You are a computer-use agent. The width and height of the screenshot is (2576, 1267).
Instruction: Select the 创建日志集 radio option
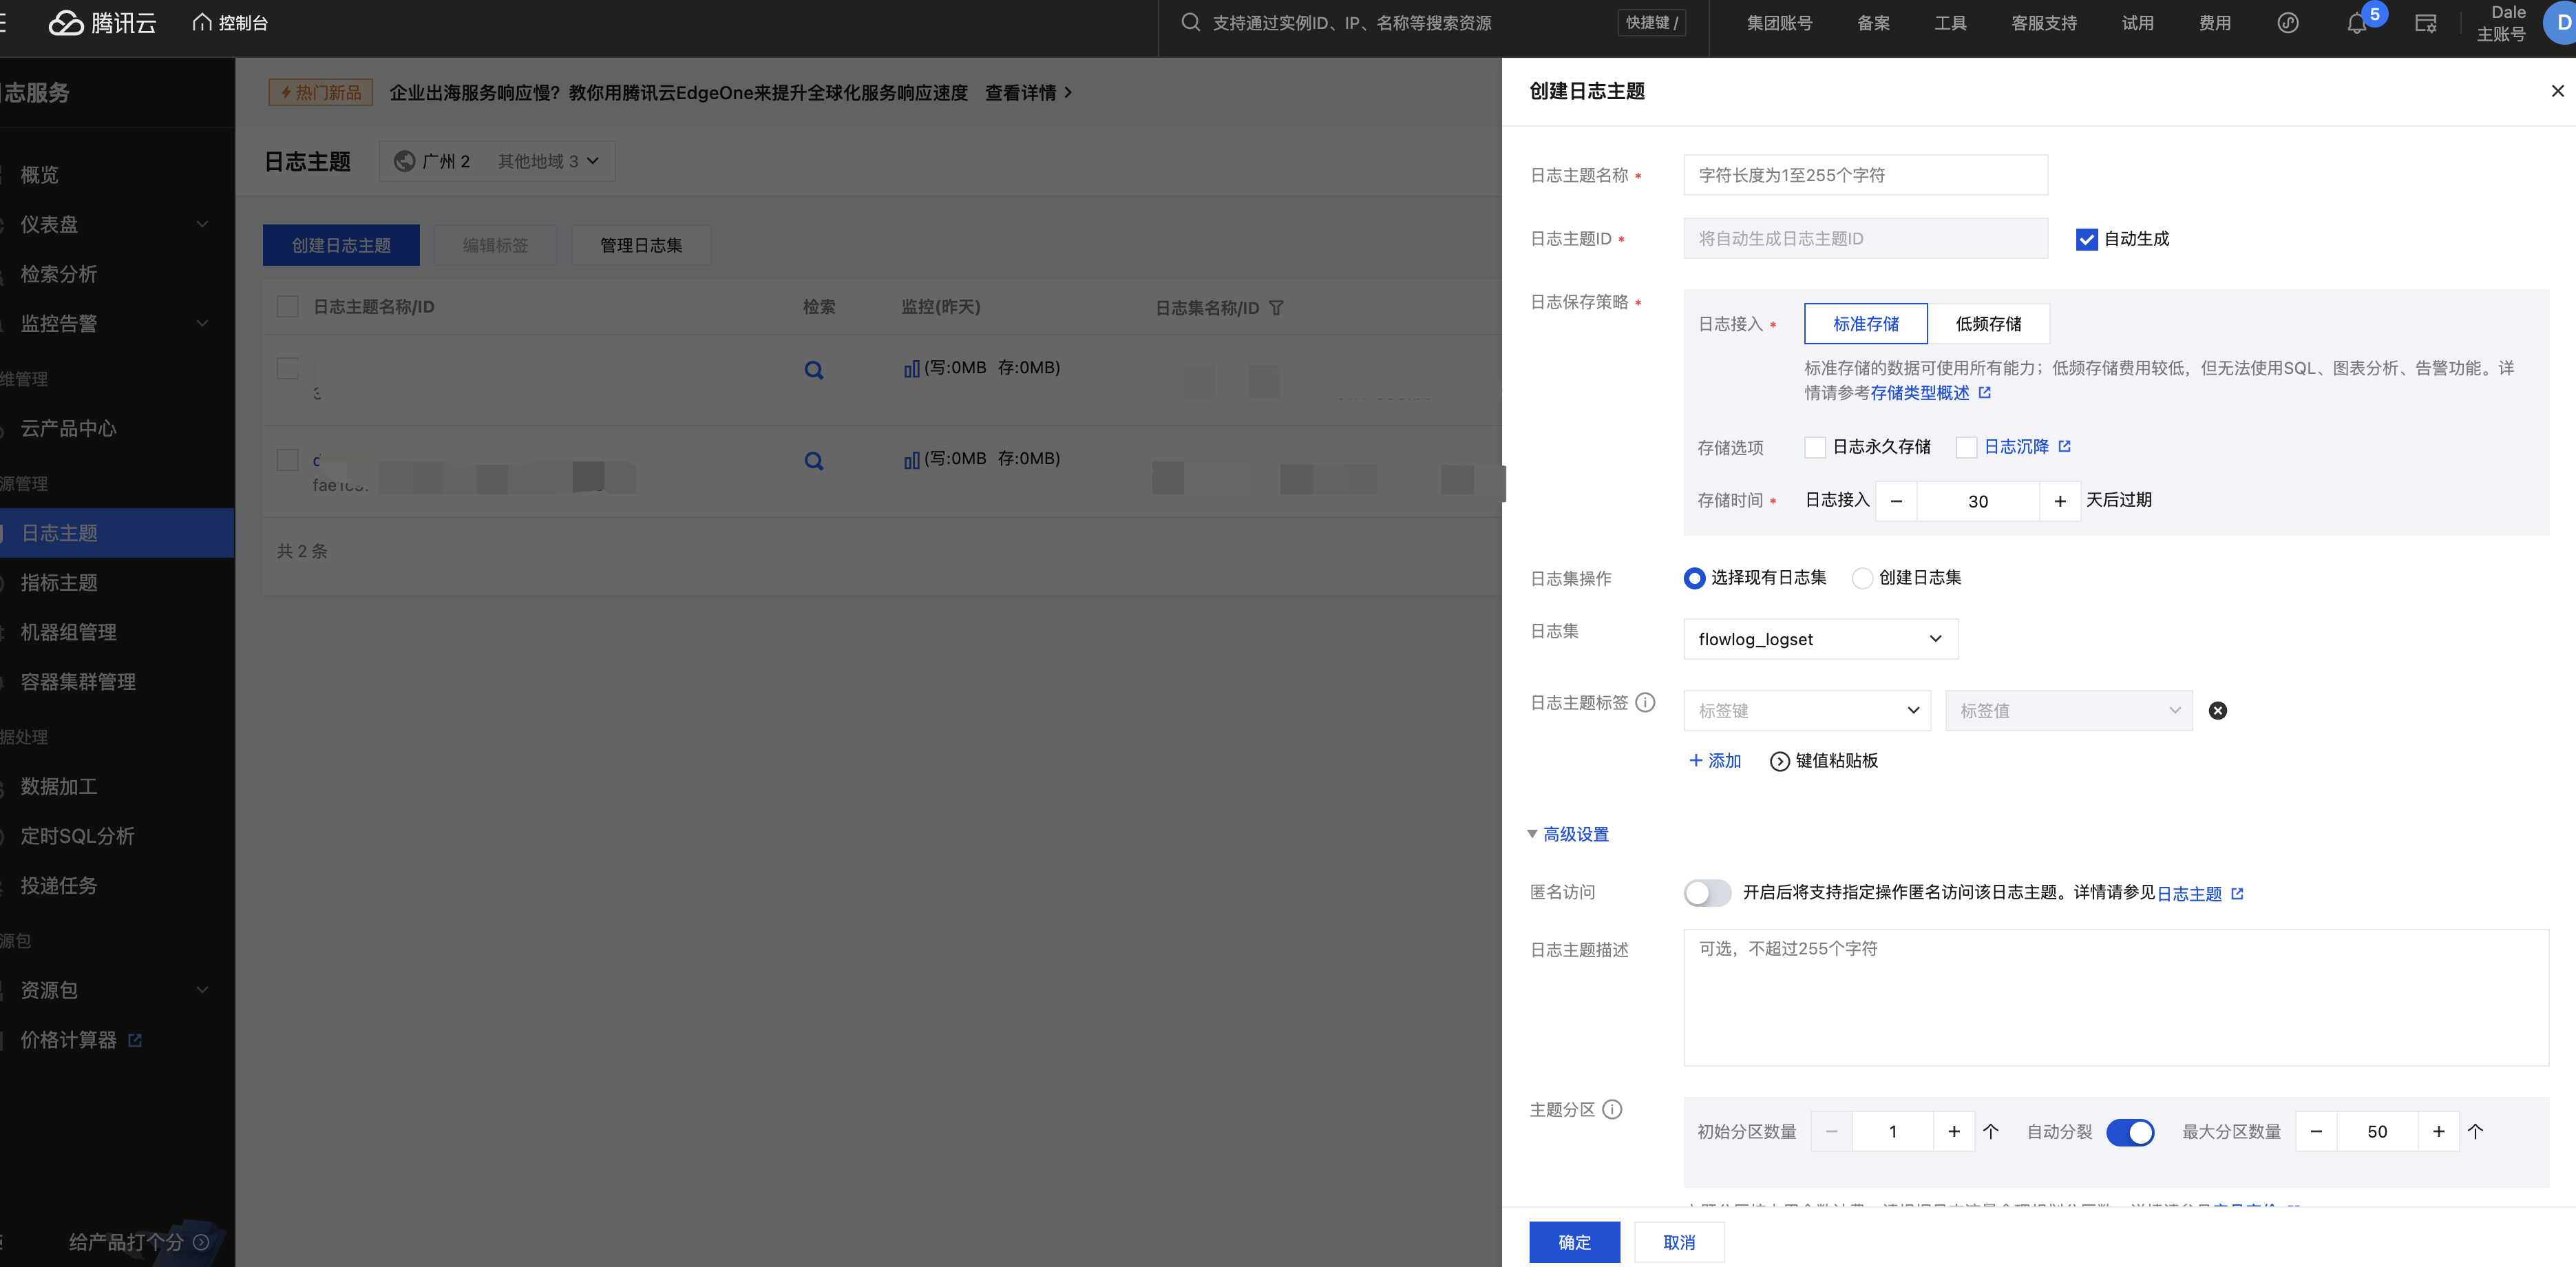[x=1862, y=578]
